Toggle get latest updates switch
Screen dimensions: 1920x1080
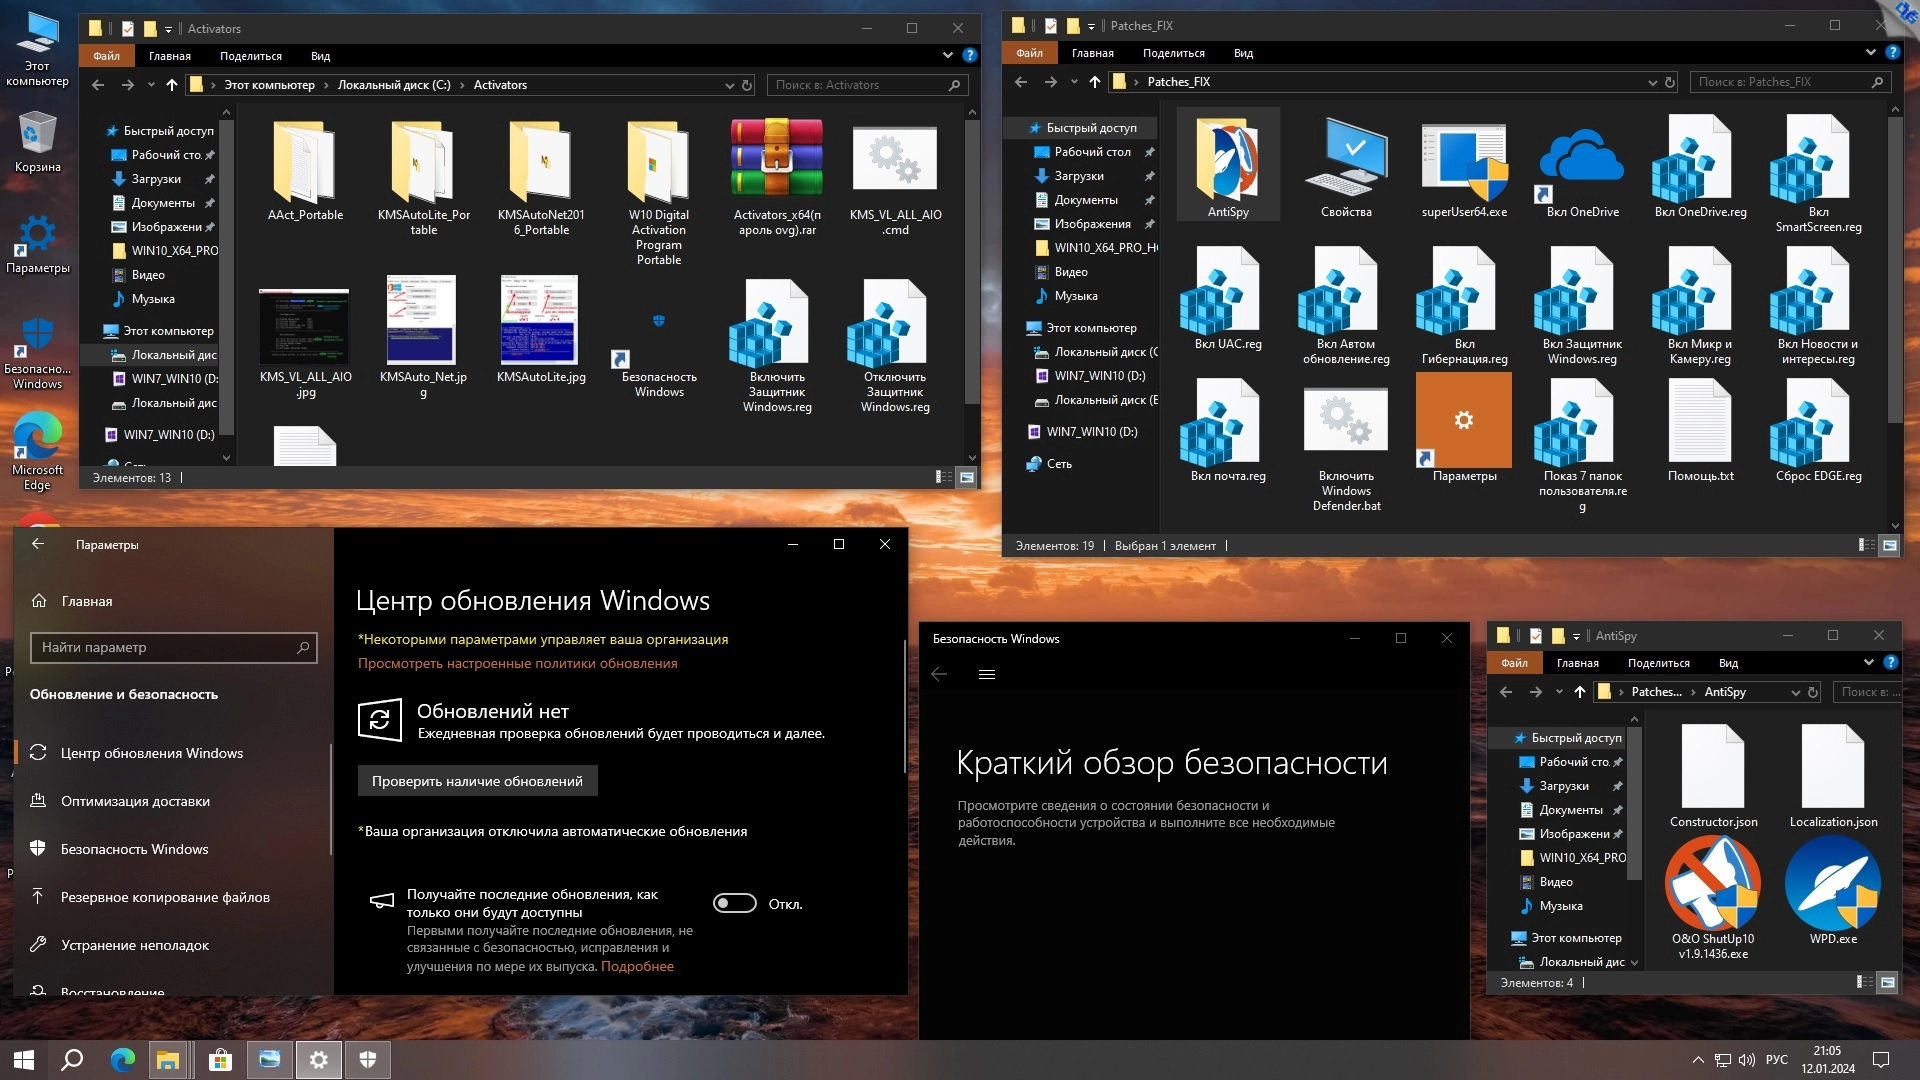tap(735, 904)
